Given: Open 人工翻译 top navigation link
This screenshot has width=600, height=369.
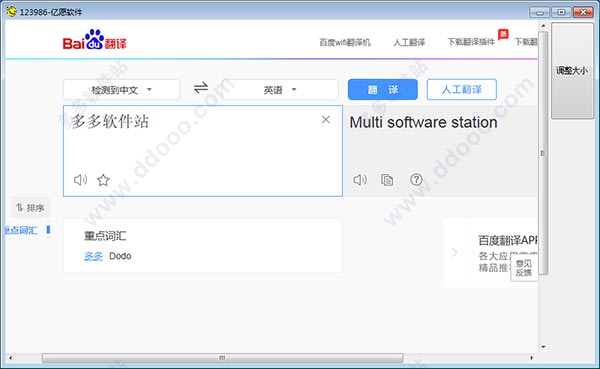Looking at the screenshot, I should pyautogui.click(x=409, y=42).
